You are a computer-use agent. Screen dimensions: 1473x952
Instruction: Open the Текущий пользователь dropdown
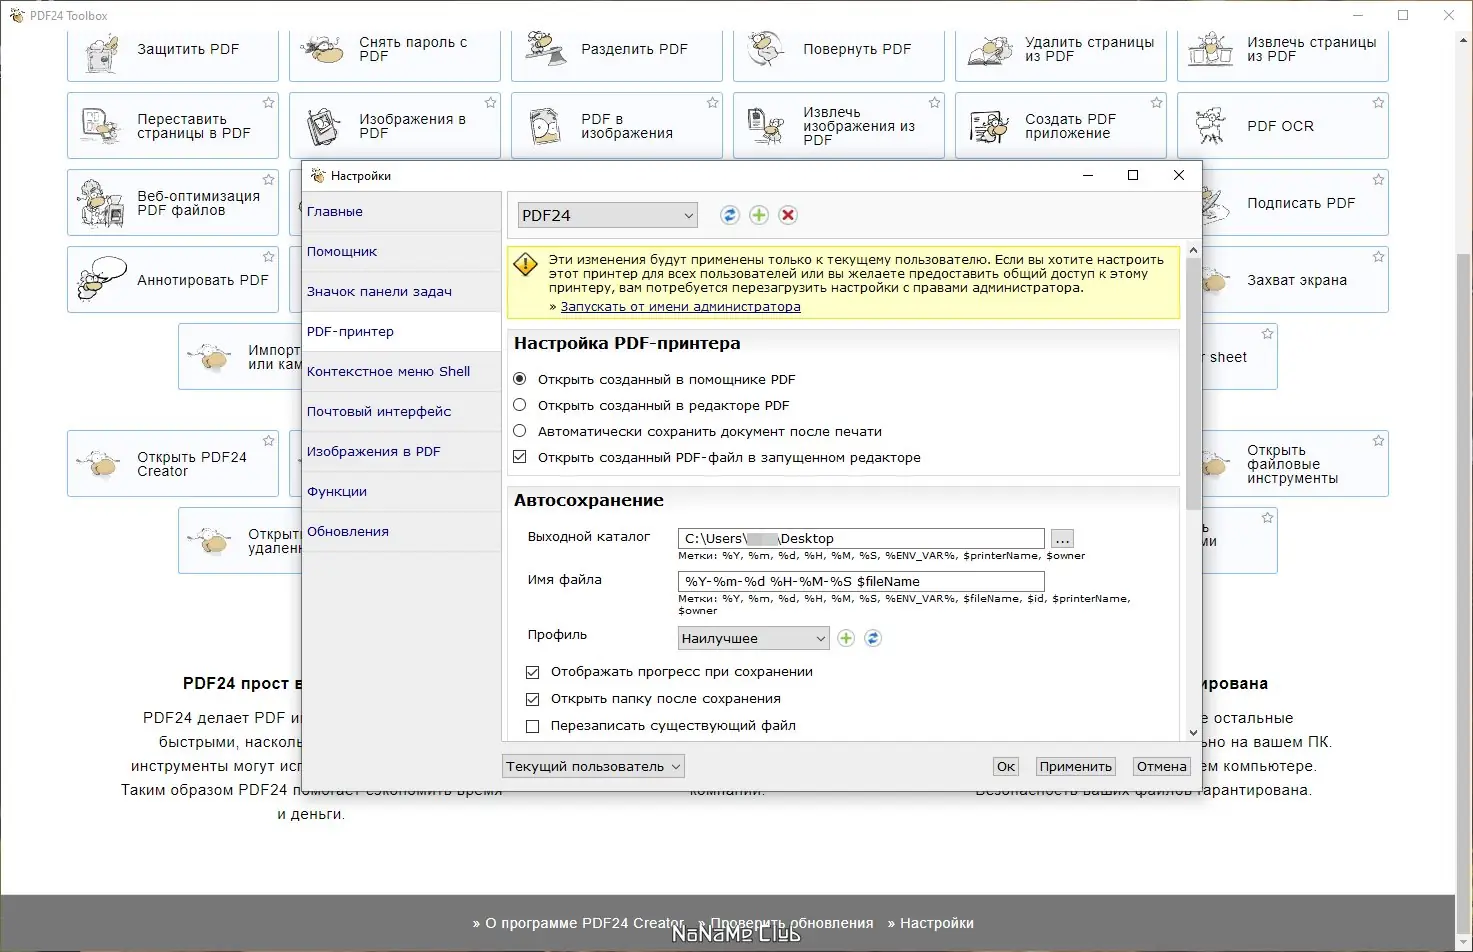(594, 767)
